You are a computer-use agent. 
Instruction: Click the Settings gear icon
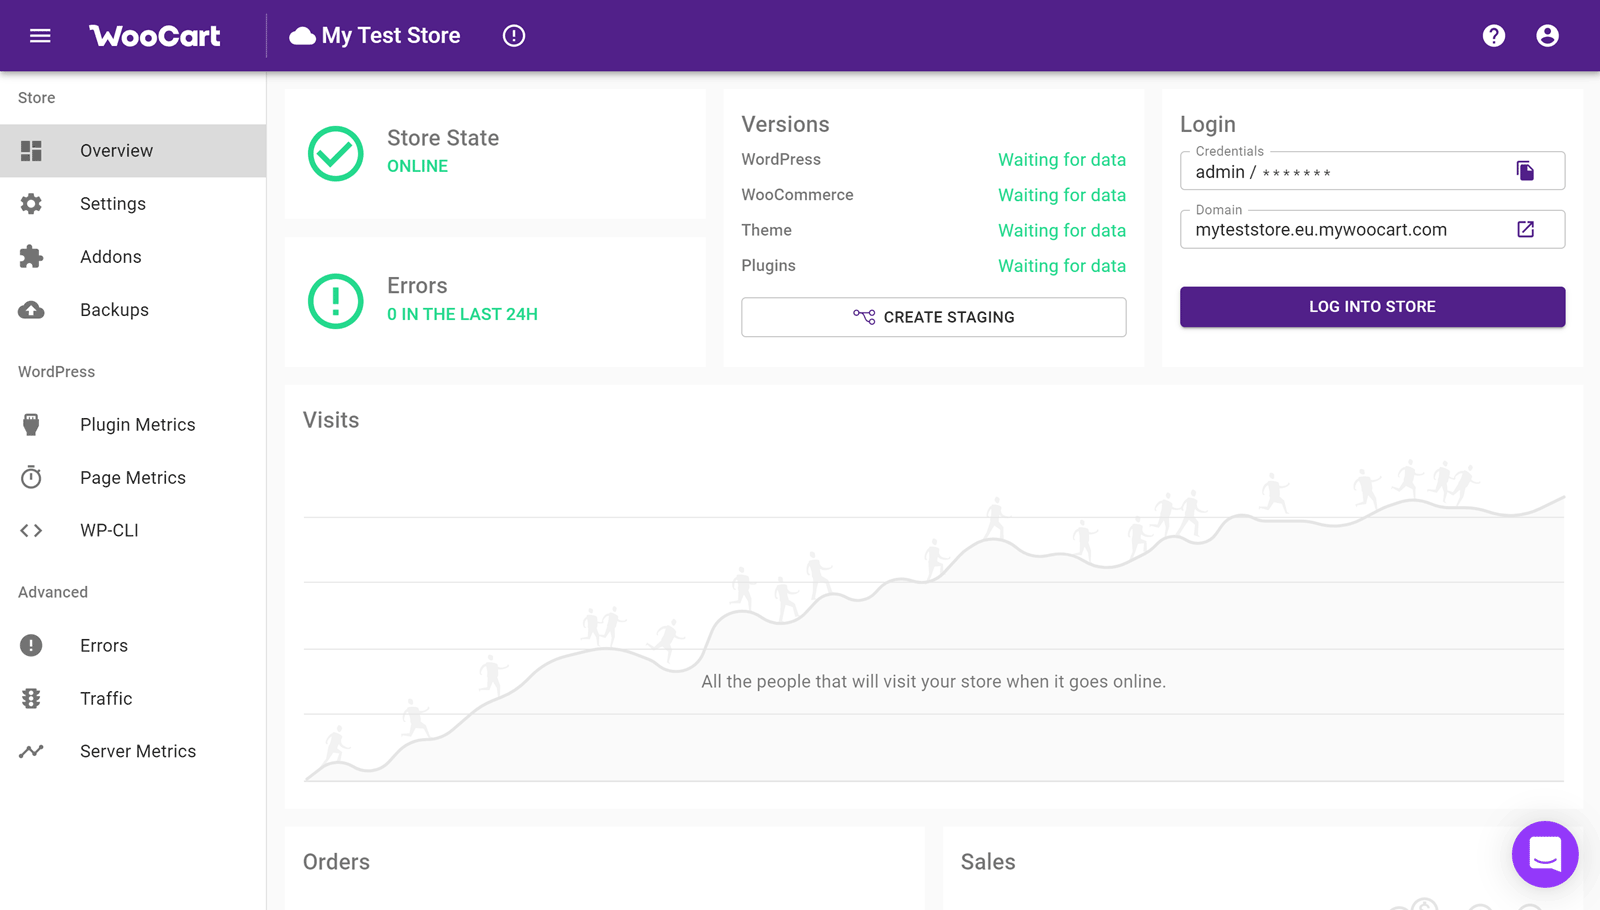point(32,204)
